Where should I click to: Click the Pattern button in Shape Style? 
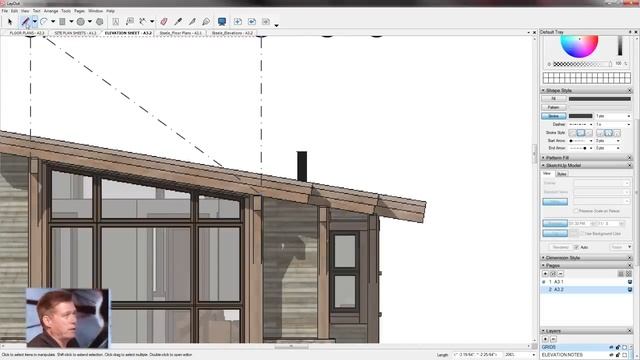pyautogui.click(x=553, y=107)
